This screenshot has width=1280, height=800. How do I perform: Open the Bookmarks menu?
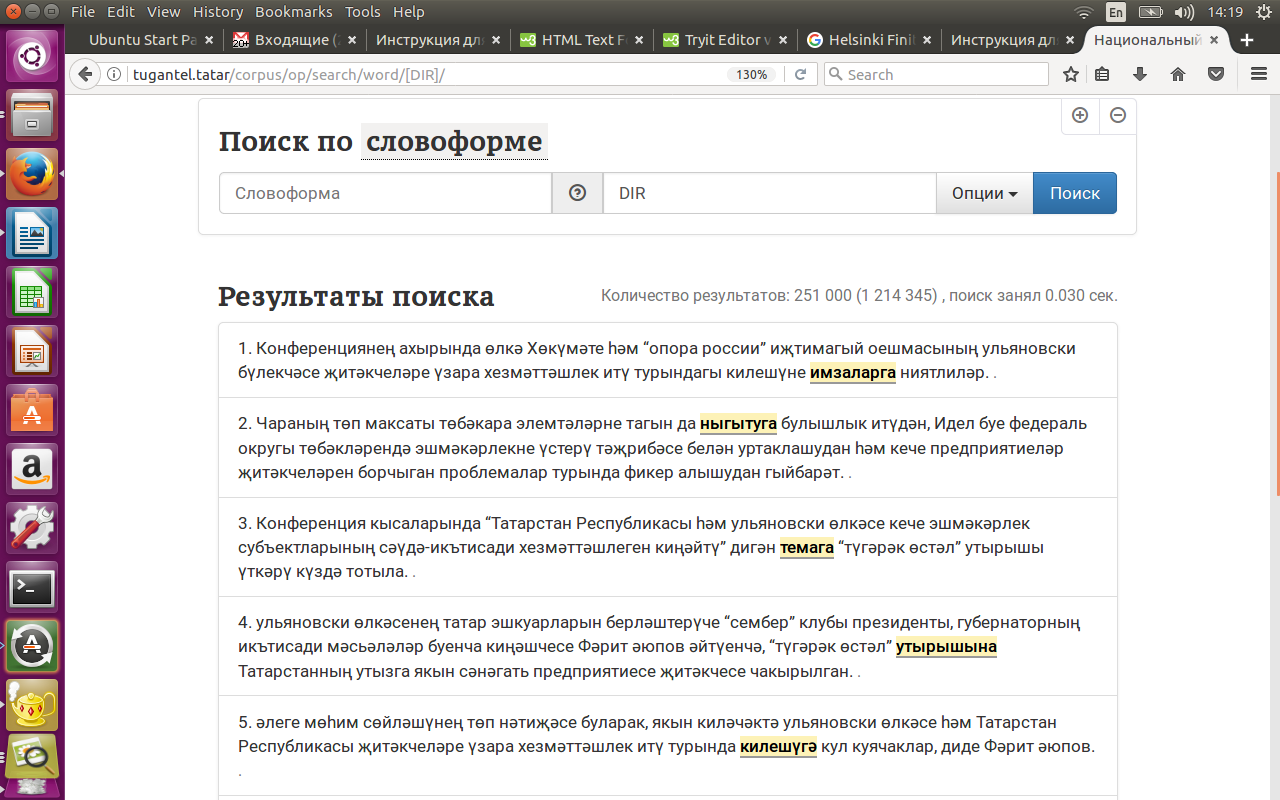pos(292,11)
